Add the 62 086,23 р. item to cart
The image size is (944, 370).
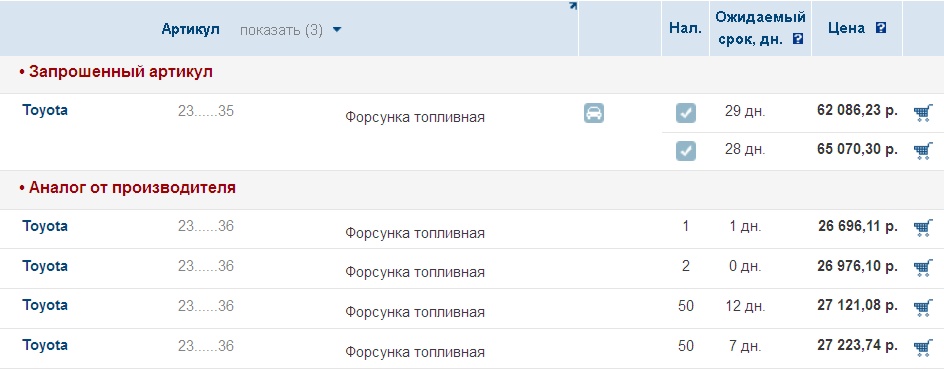(x=923, y=113)
